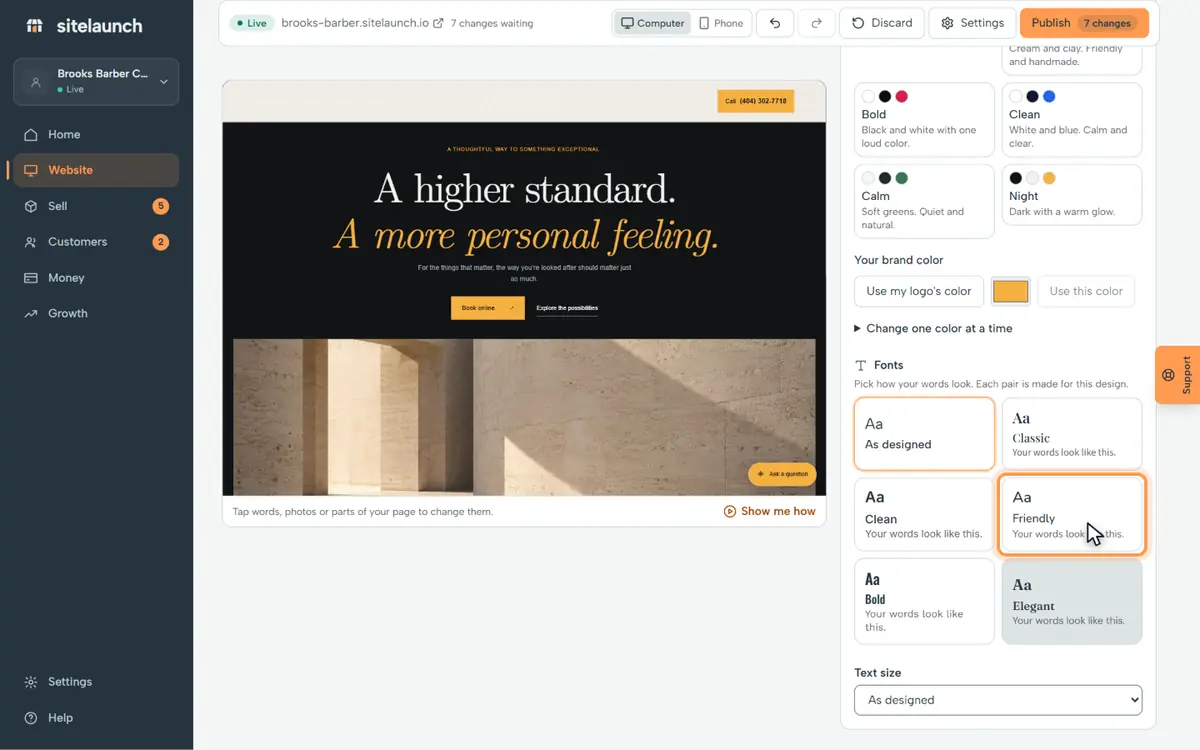Select the As designed font pair
Screen dimensions: 1200x750
pyautogui.click(x=924, y=434)
